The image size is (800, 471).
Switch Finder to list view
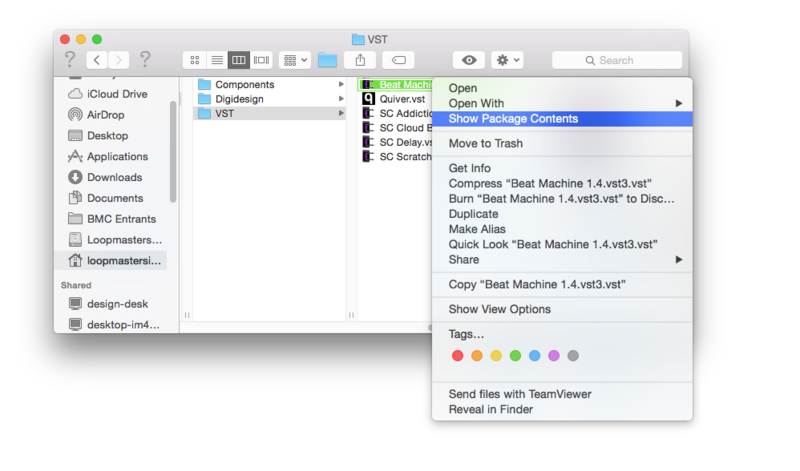pyautogui.click(x=217, y=60)
